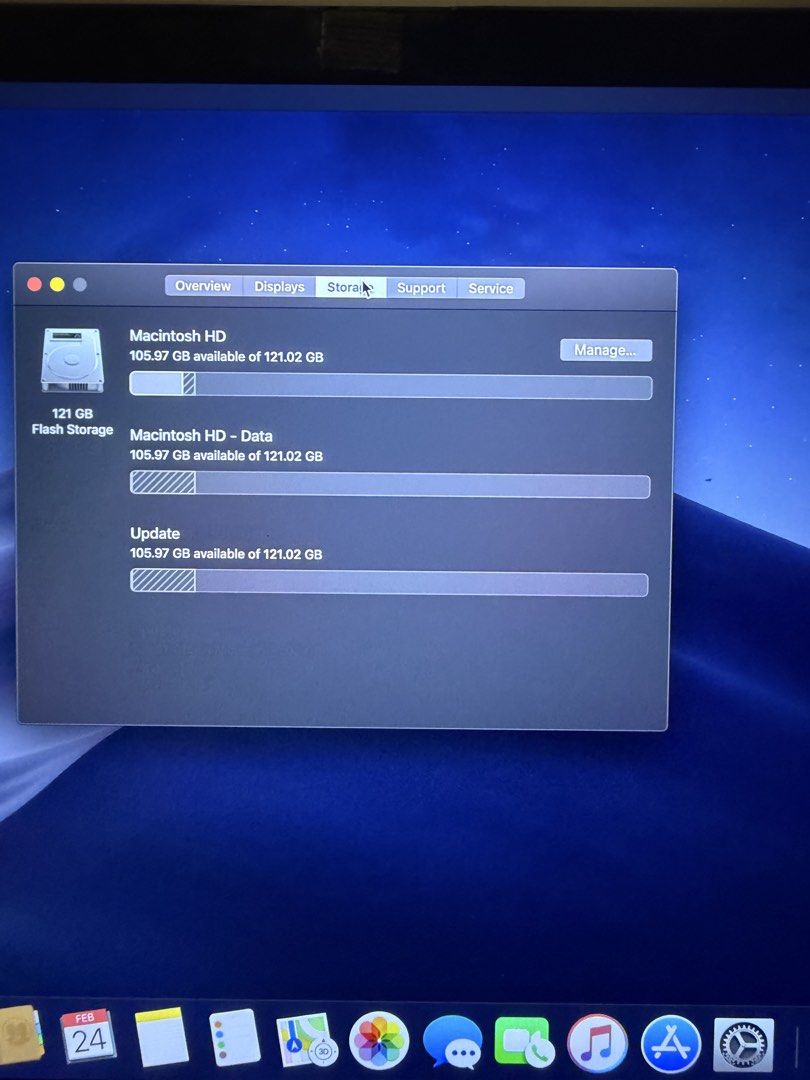This screenshot has width=810, height=1080.
Task: Click the 'Macintosh HD - Data' volume name
Action: [x=201, y=436]
